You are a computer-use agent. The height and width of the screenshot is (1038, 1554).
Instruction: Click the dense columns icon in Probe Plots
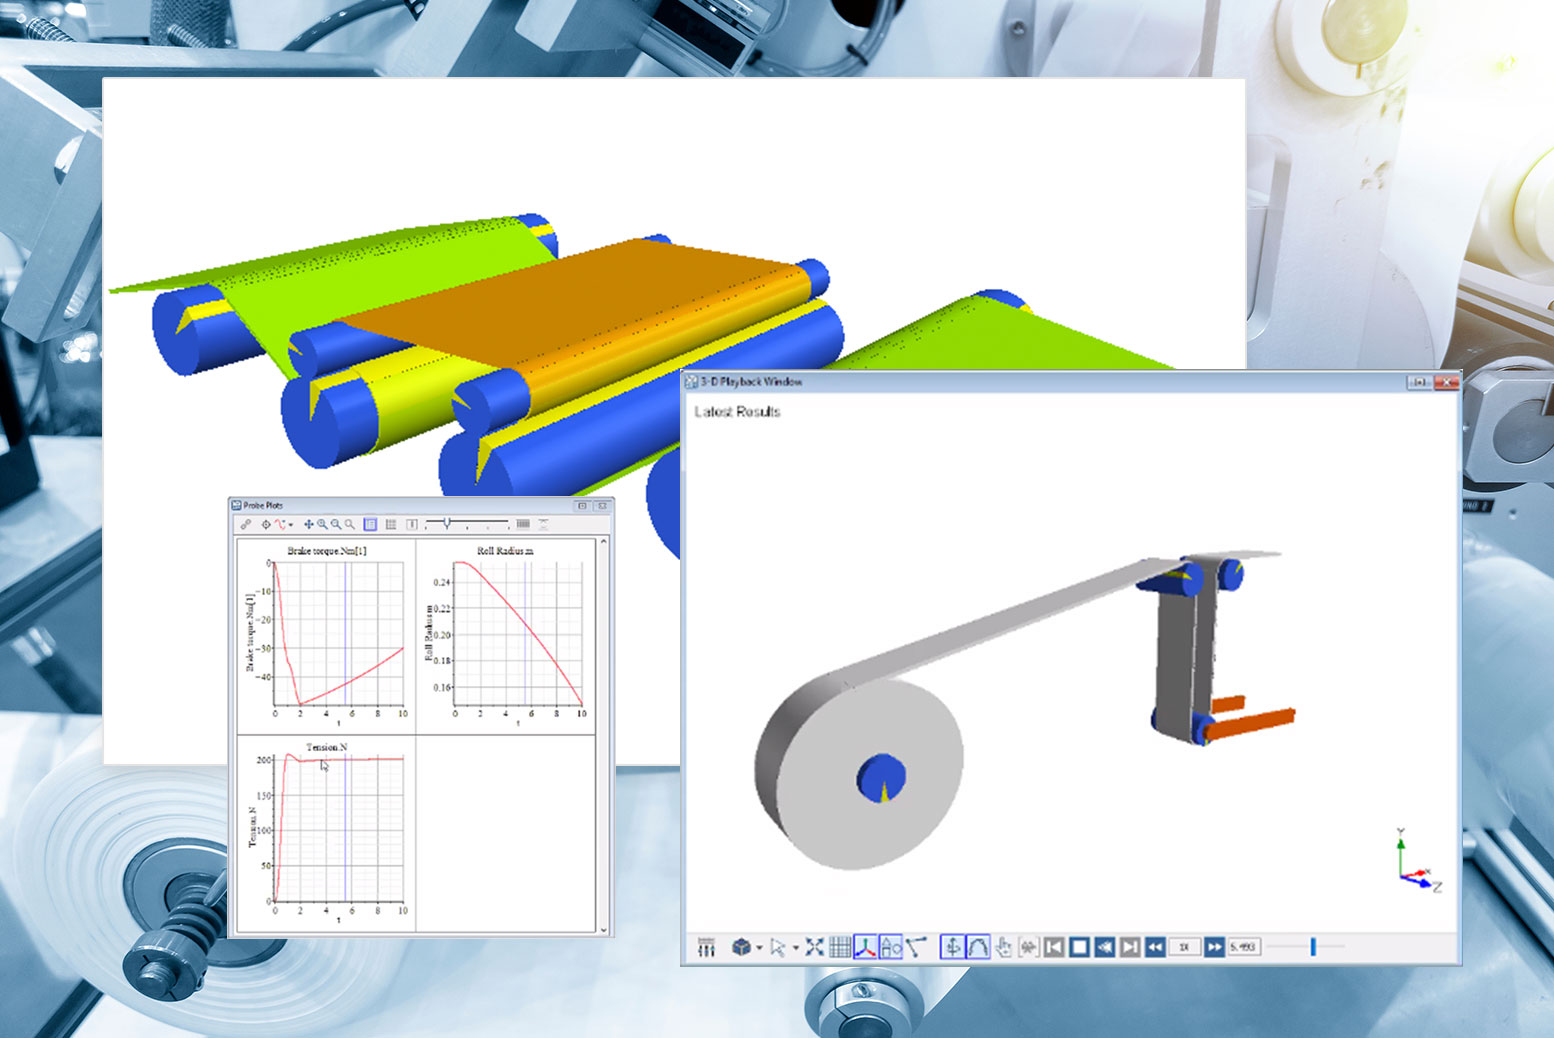[523, 523]
